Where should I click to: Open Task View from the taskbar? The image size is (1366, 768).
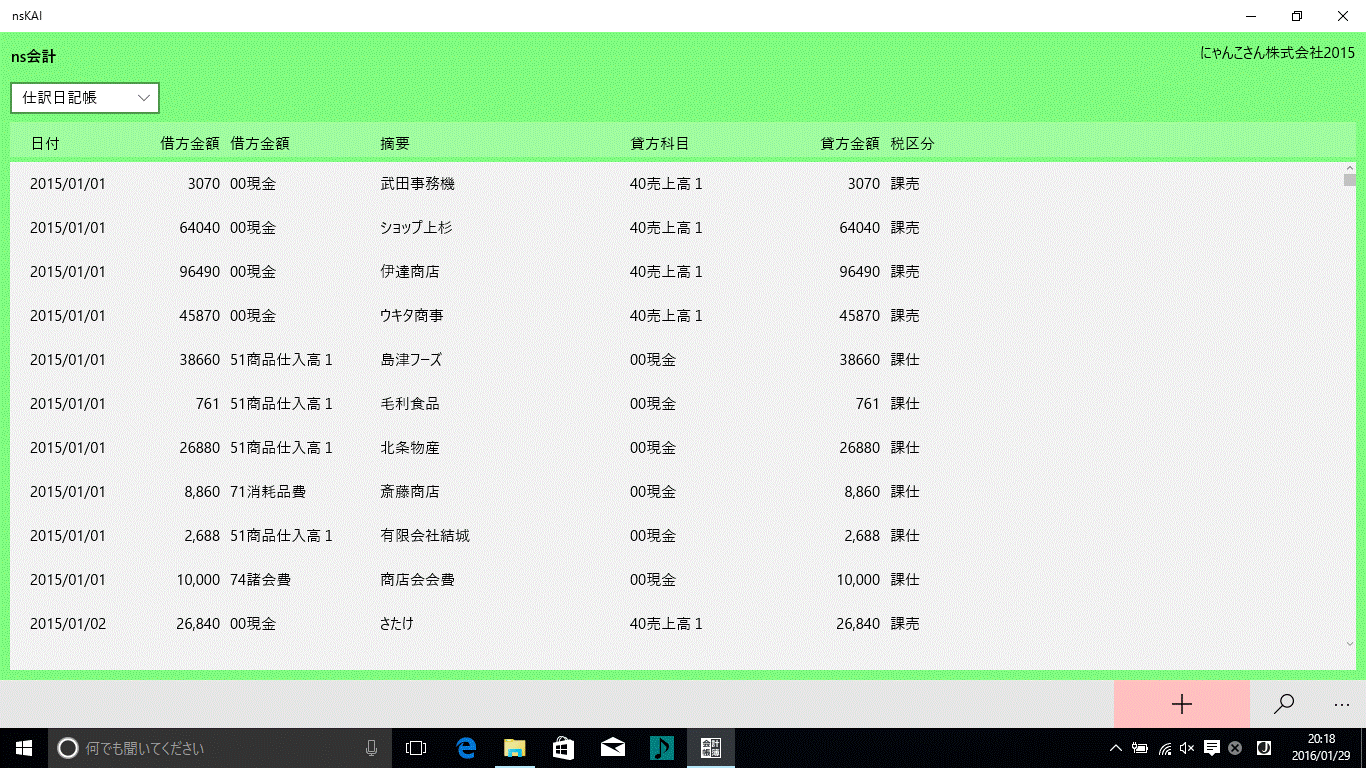click(416, 748)
